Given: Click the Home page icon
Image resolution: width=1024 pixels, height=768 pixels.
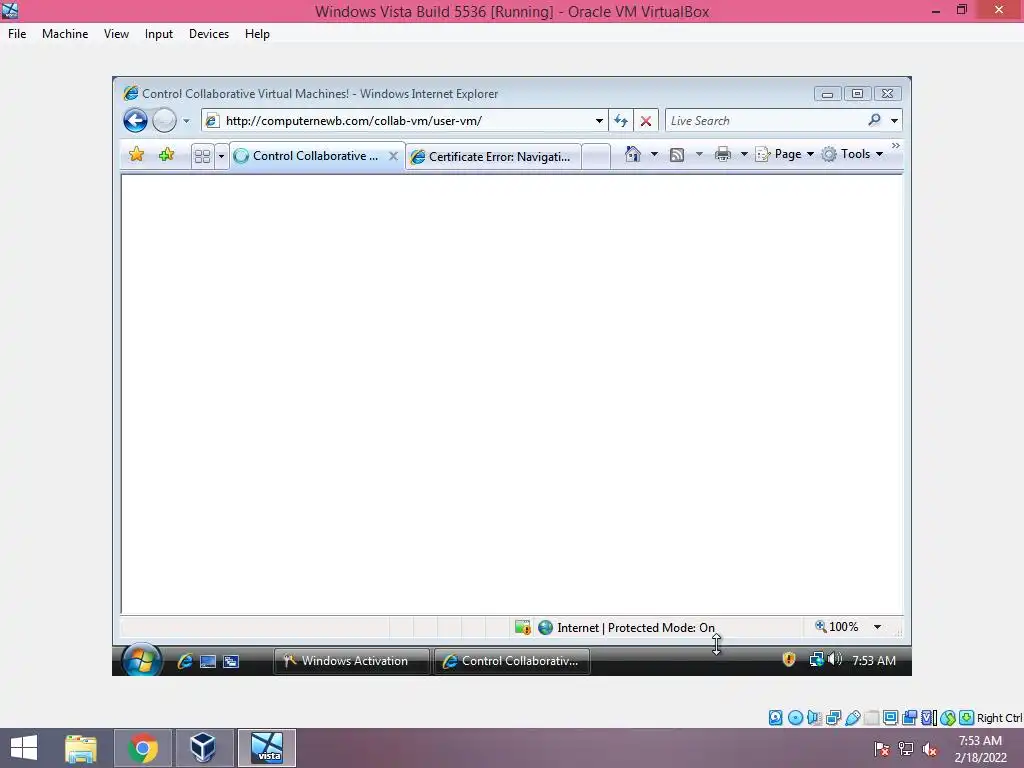Looking at the screenshot, I should tap(632, 154).
